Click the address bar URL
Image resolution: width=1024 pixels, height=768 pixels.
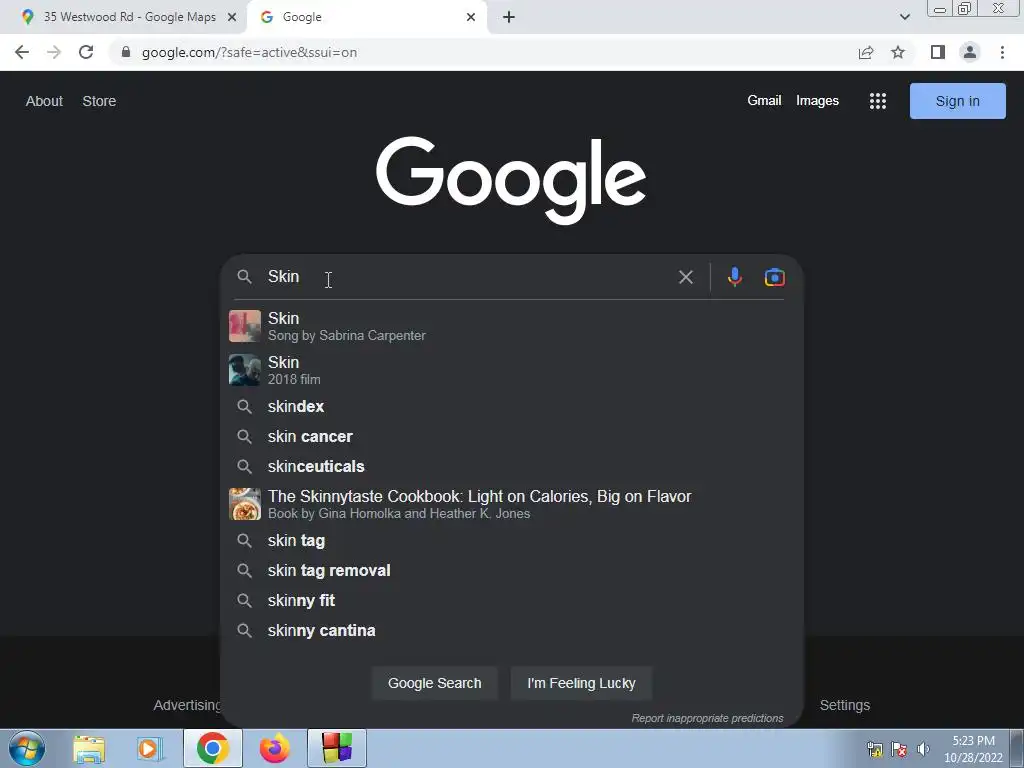pyautogui.click(x=249, y=52)
